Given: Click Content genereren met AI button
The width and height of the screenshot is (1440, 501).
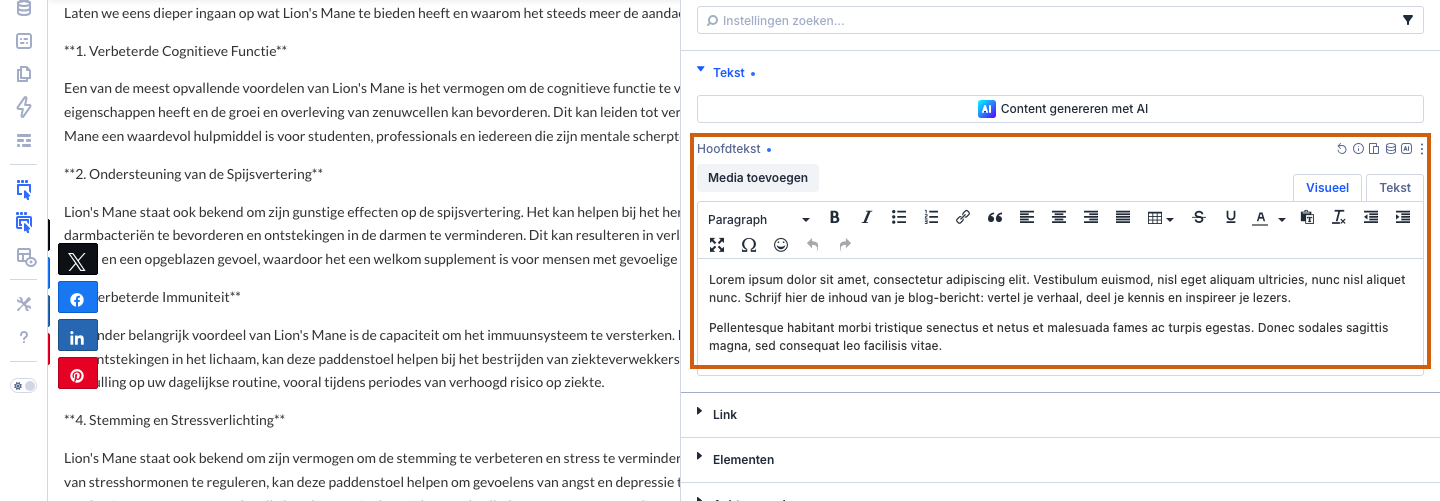Looking at the screenshot, I should (1060, 109).
